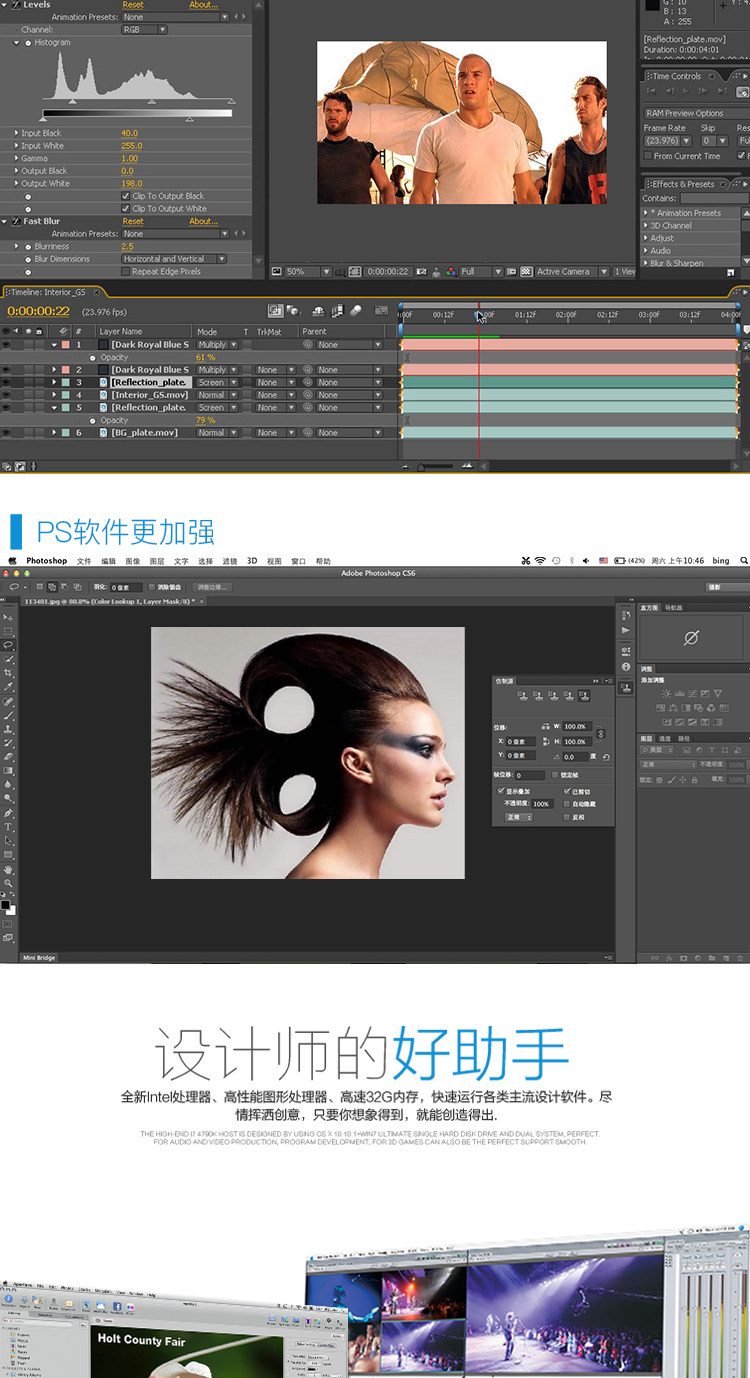Click Reset link for Fast Blur effect
Screen dimensions: 750x1378
click(x=133, y=221)
